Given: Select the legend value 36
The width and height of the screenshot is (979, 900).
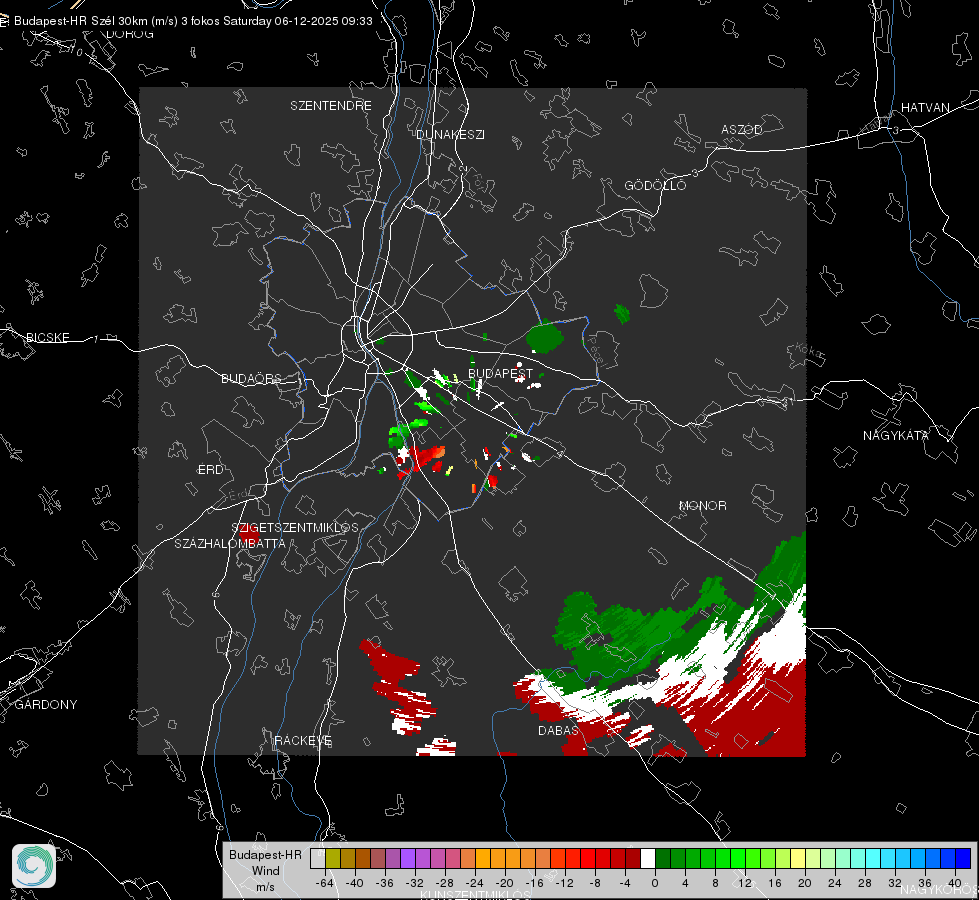Looking at the screenshot, I should click(925, 883).
